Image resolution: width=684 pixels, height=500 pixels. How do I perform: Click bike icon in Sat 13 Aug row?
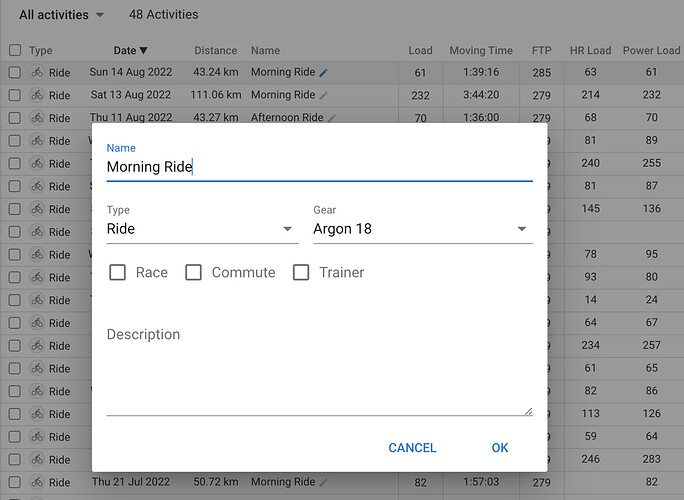37,95
